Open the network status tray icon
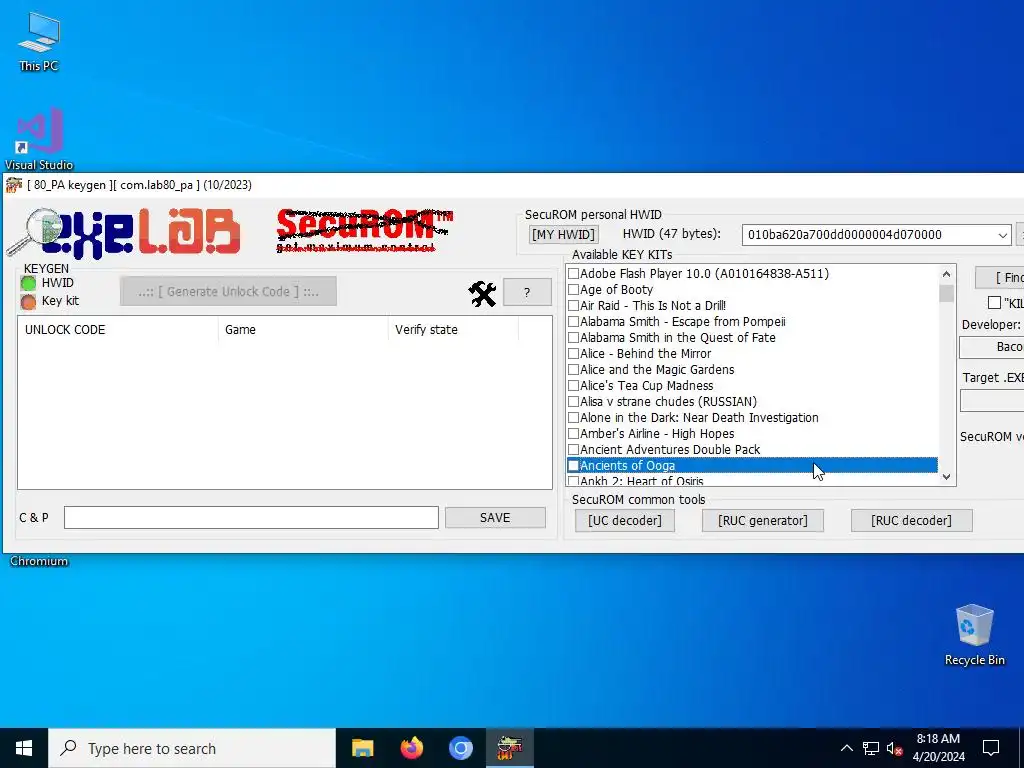The height and width of the screenshot is (768, 1024). (x=871, y=748)
